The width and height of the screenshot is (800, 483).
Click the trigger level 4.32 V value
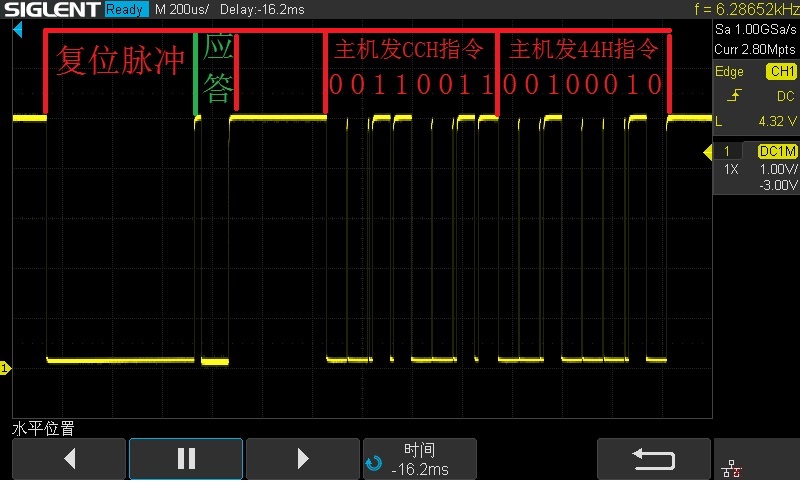[x=778, y=121]
